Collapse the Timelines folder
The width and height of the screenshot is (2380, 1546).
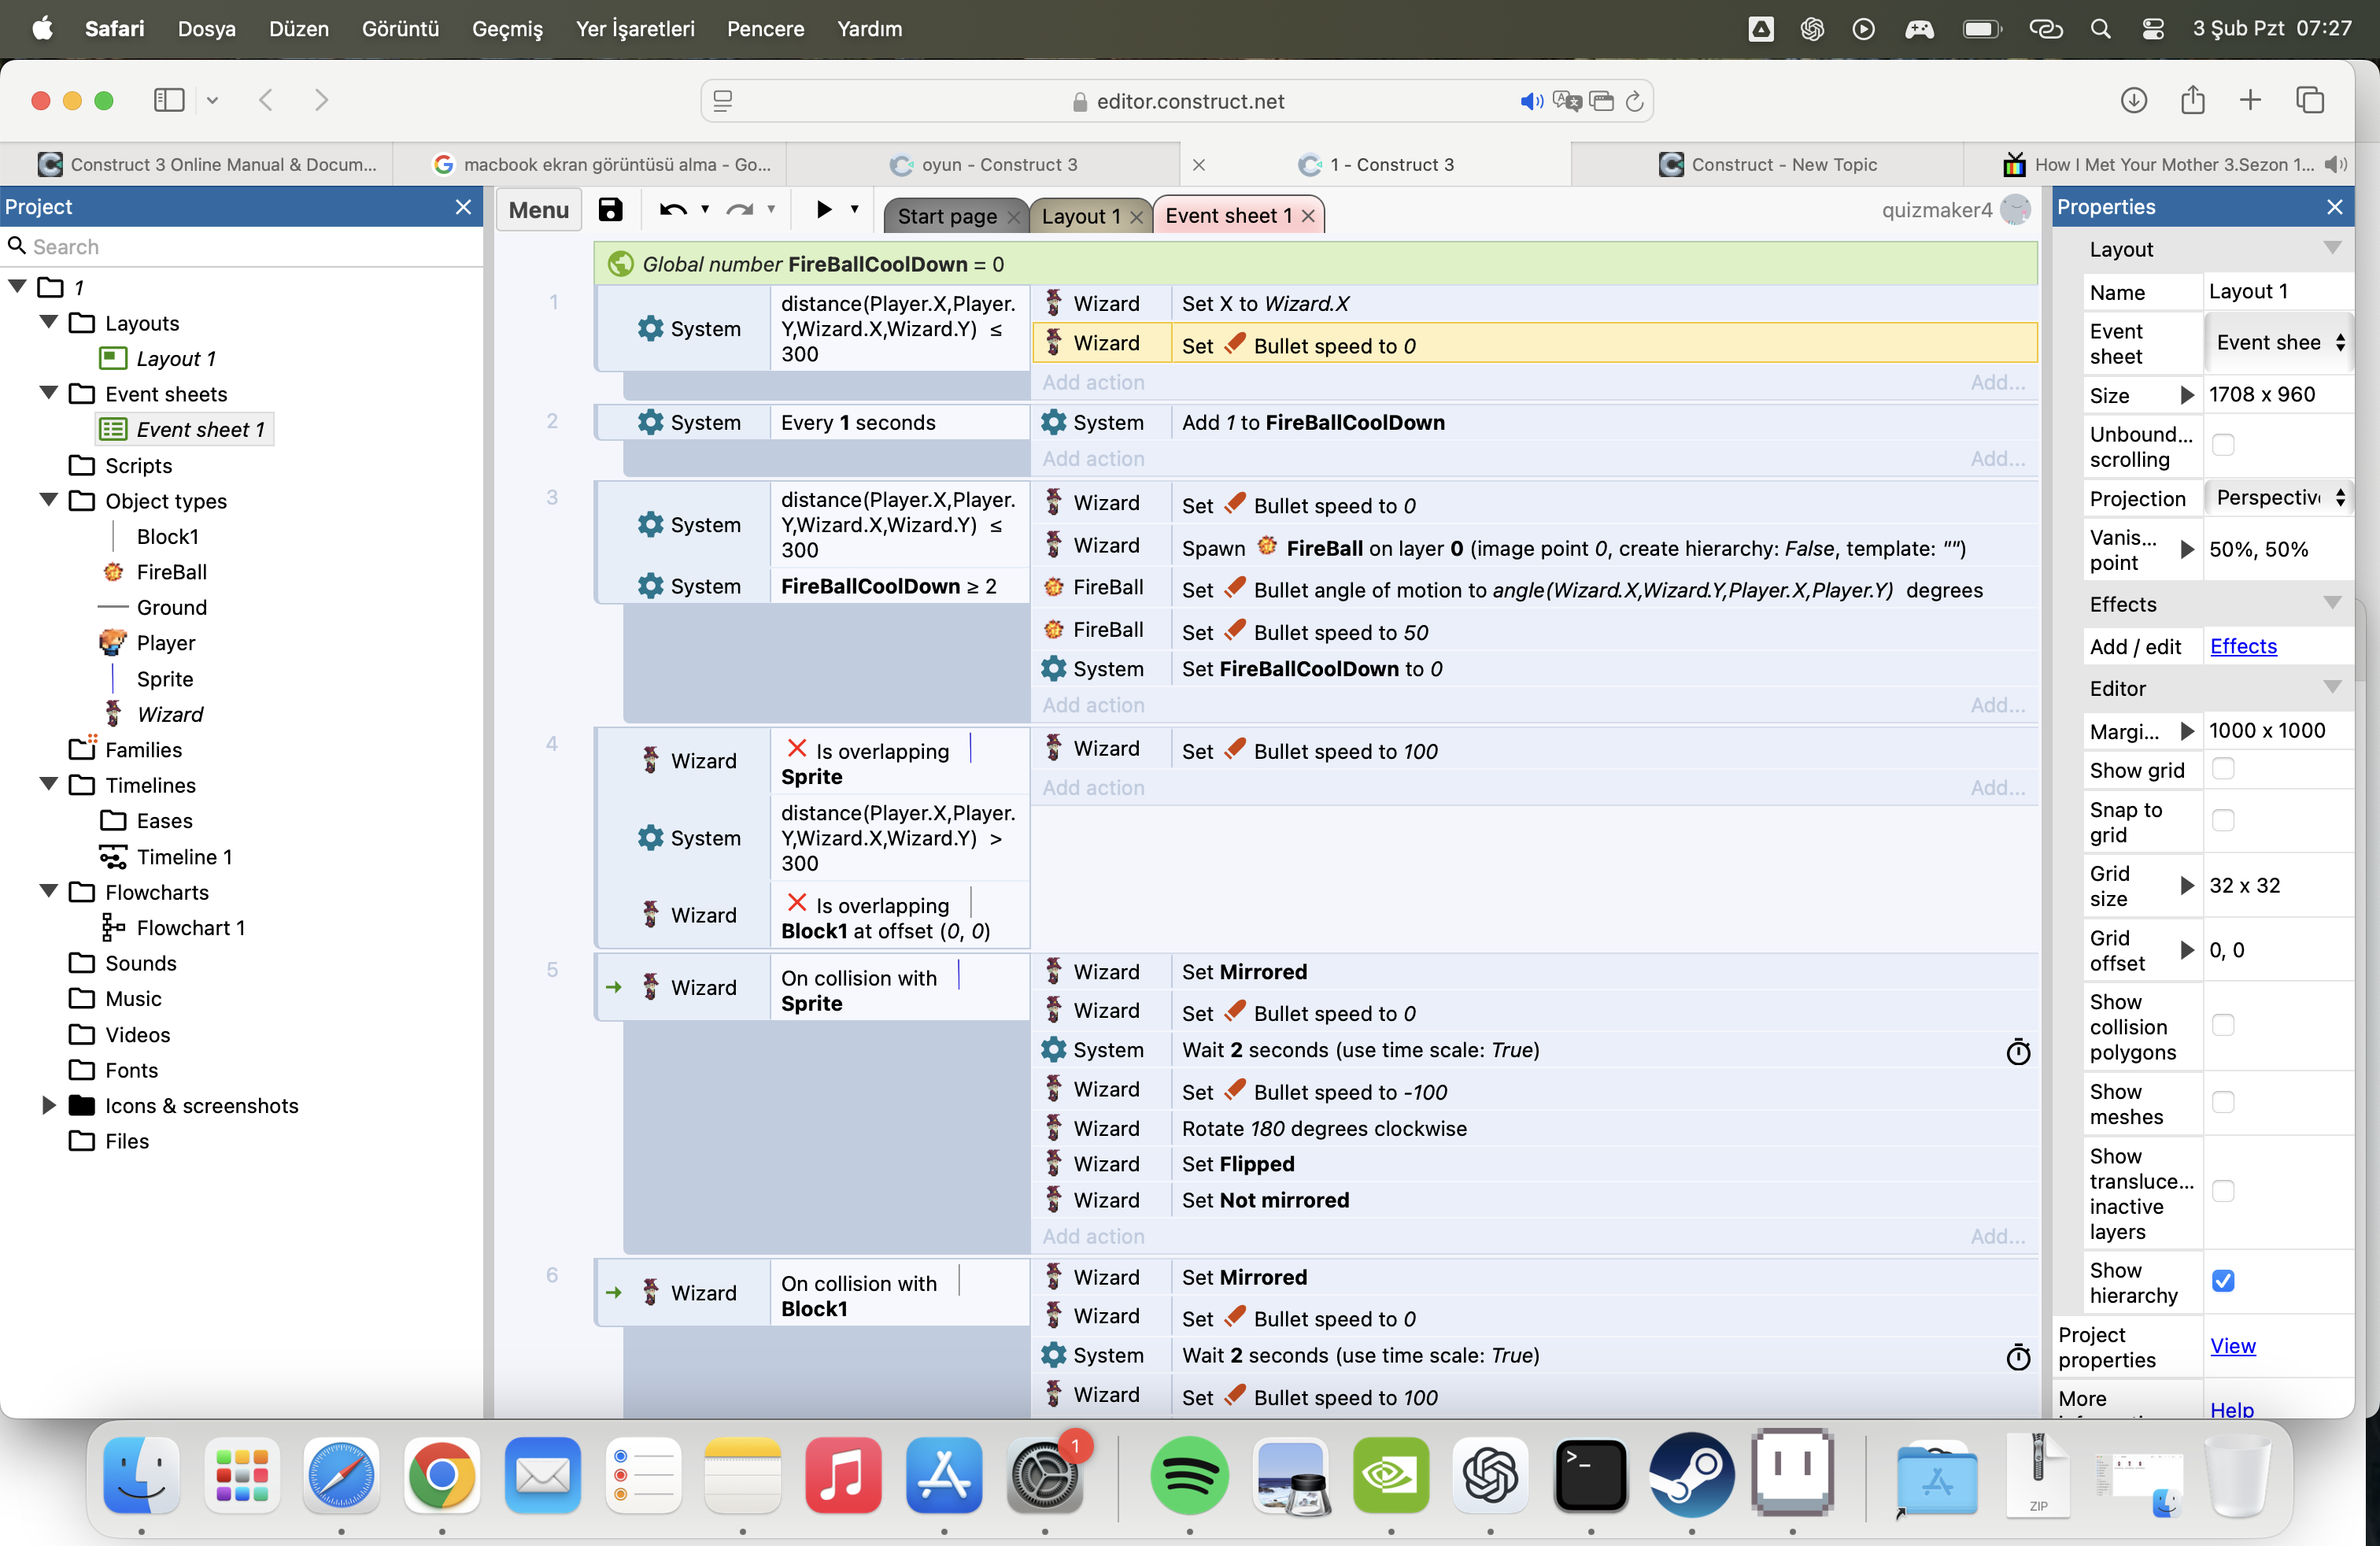click(x=48, y=784)
